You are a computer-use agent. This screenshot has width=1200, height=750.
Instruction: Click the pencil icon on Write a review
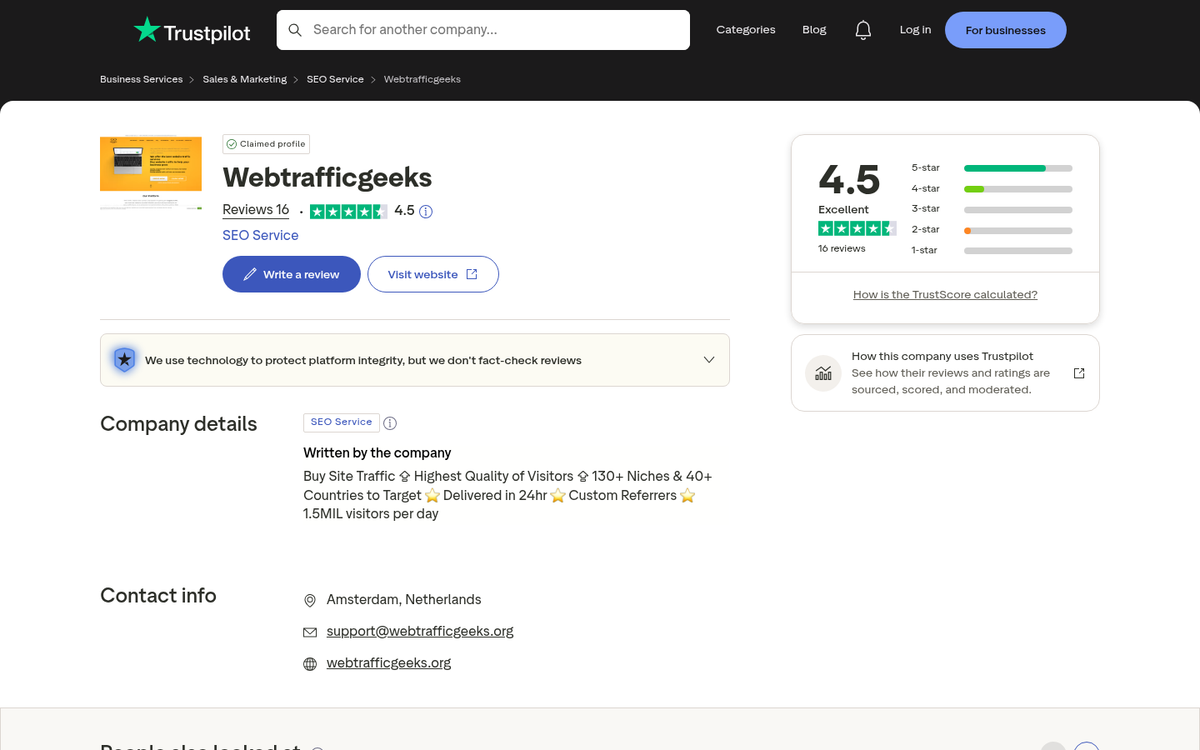tap(250, 274)
